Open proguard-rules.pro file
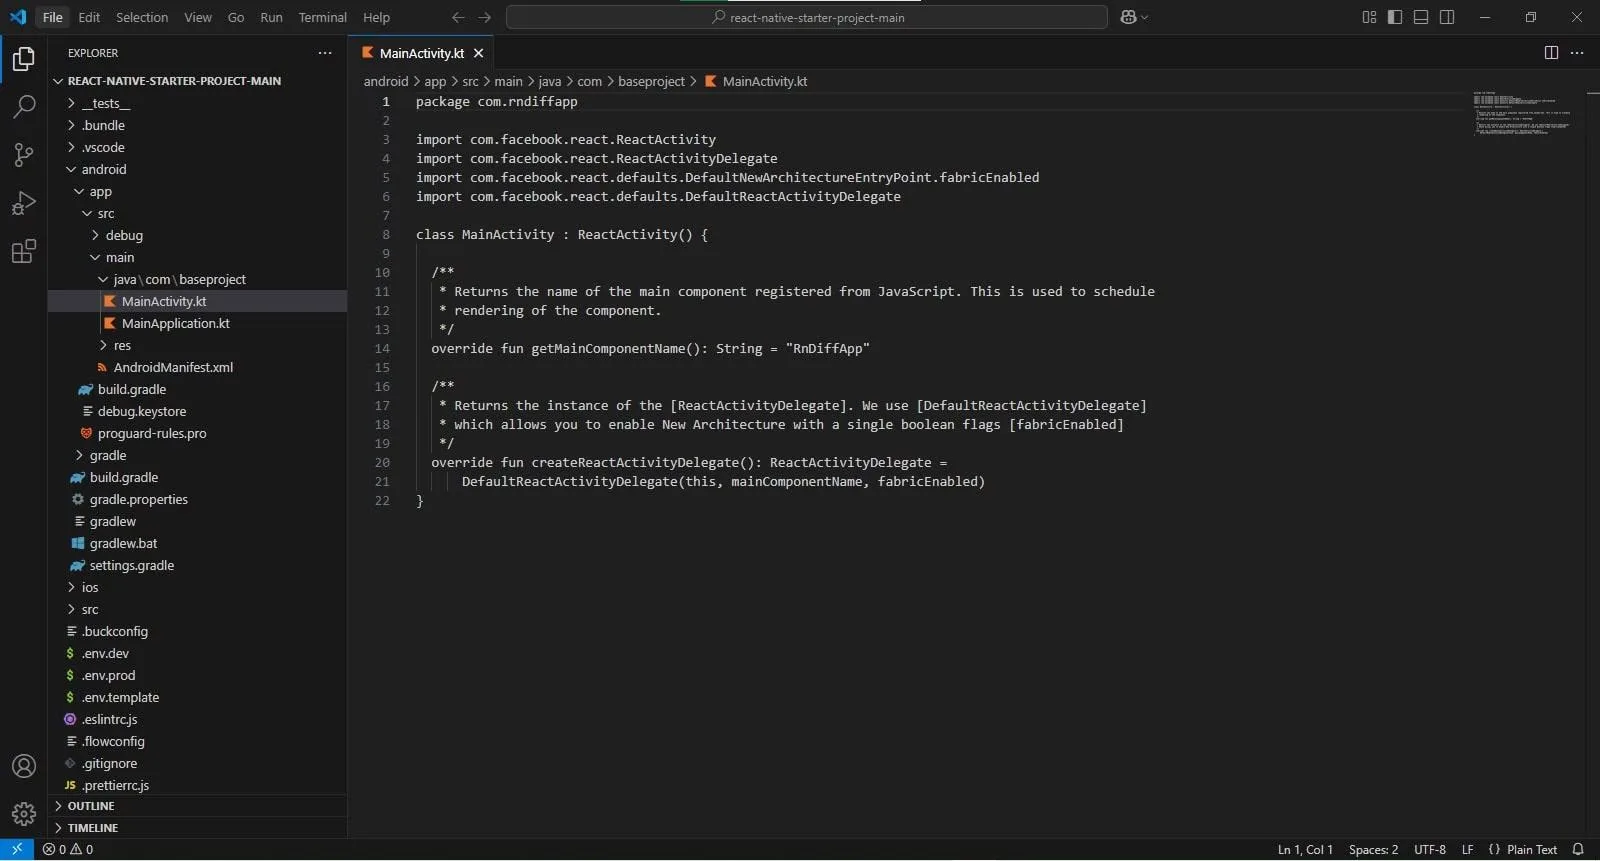This screenshot has width=1600, height=861. (152, 433)
